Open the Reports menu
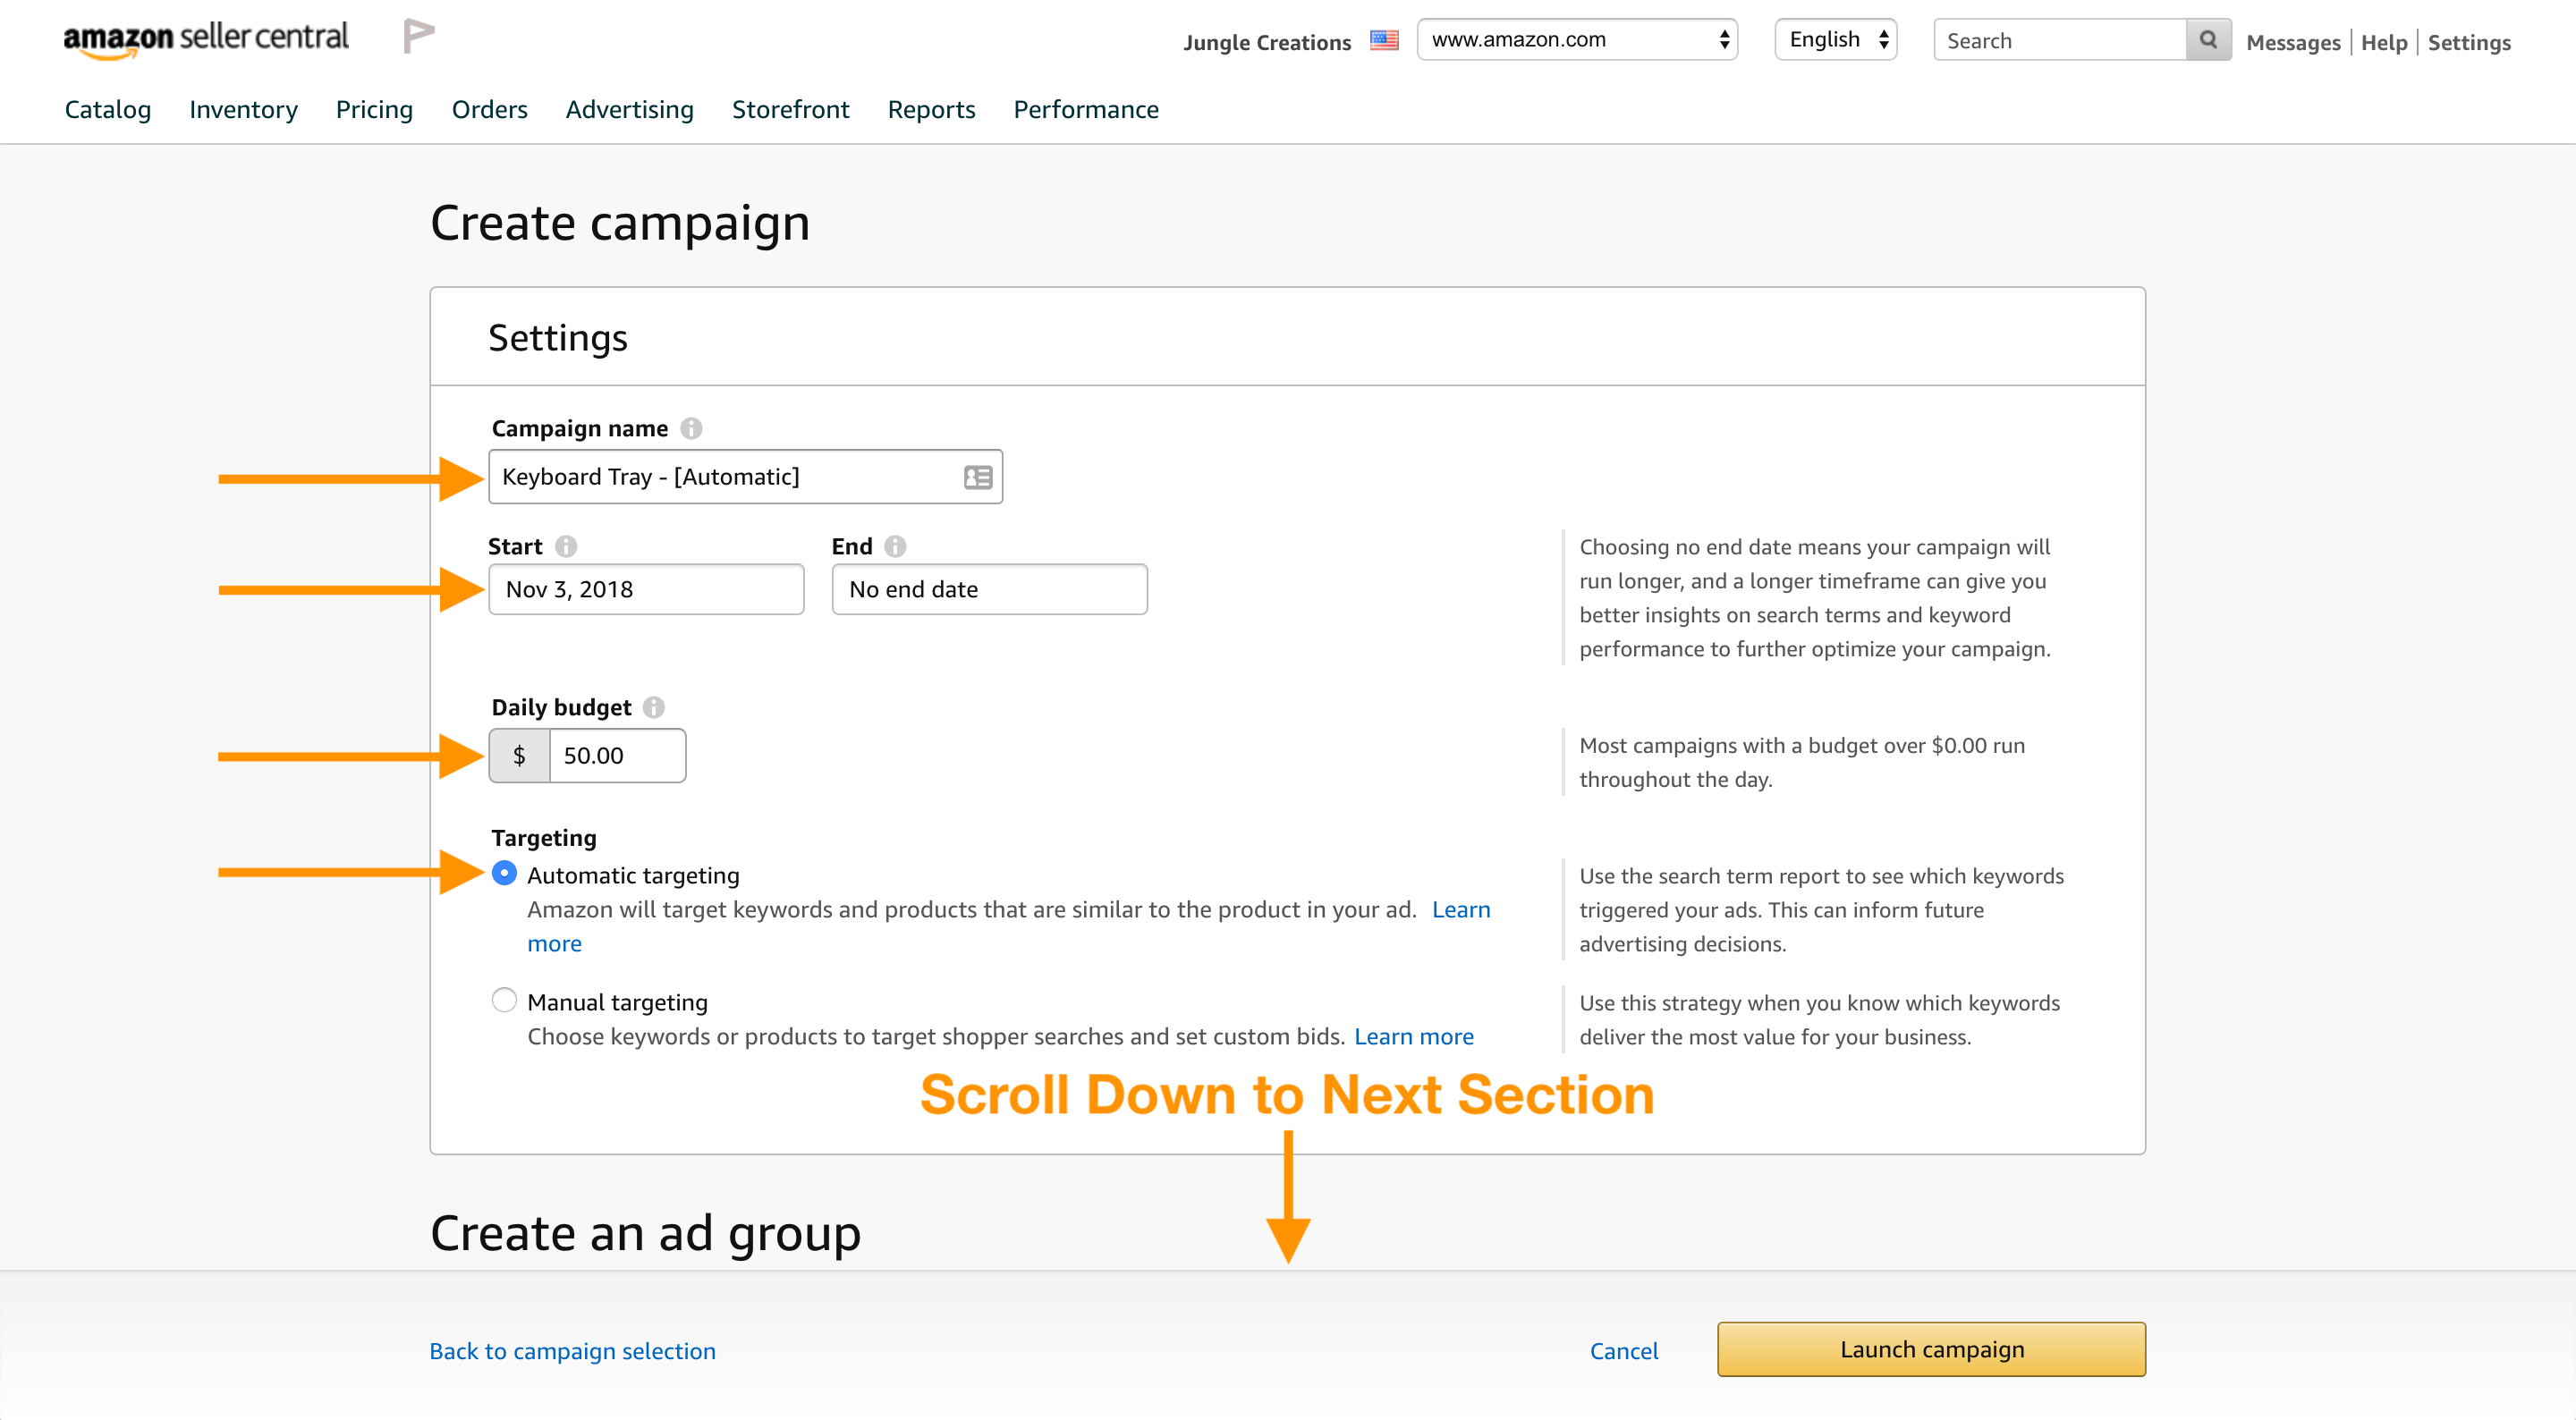This screenshot has height=1420, width=2576. pos(931,109)
